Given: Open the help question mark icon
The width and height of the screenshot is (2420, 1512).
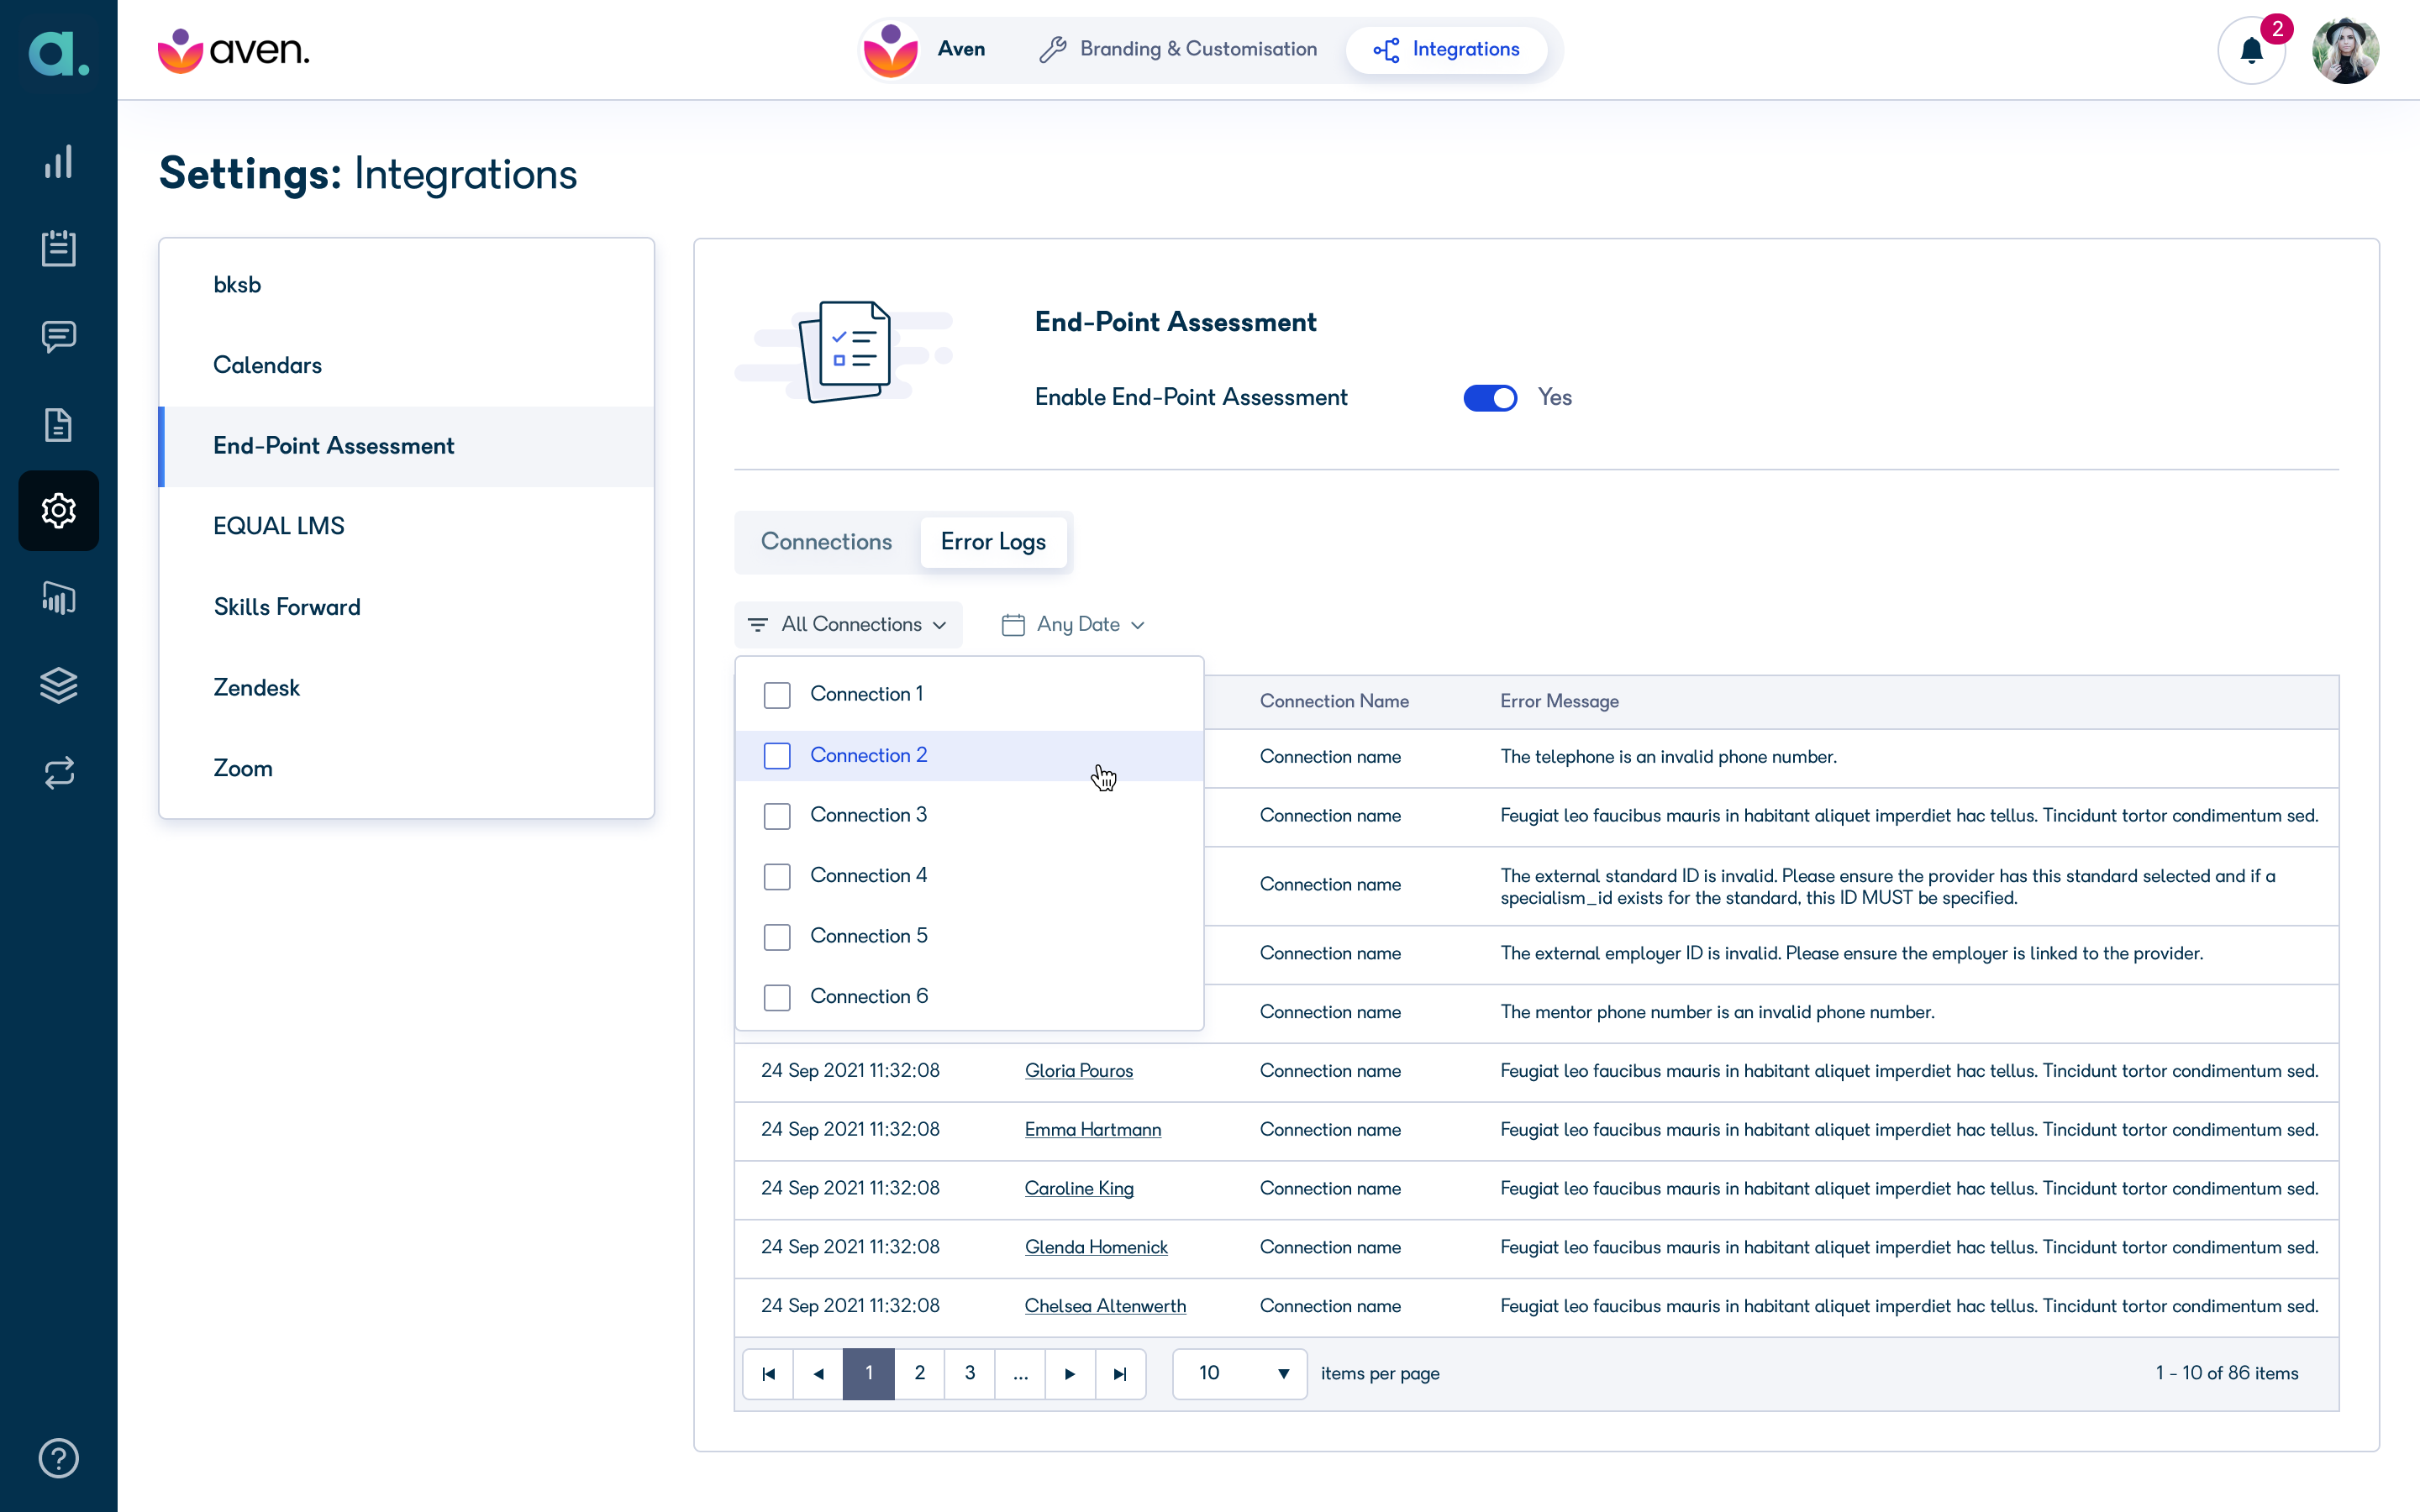Looking at the screenshot, I should [58, 1458].
